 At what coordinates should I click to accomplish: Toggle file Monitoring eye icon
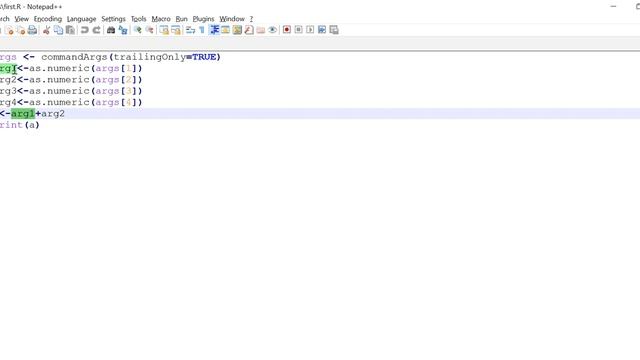[x=272, y=30]
